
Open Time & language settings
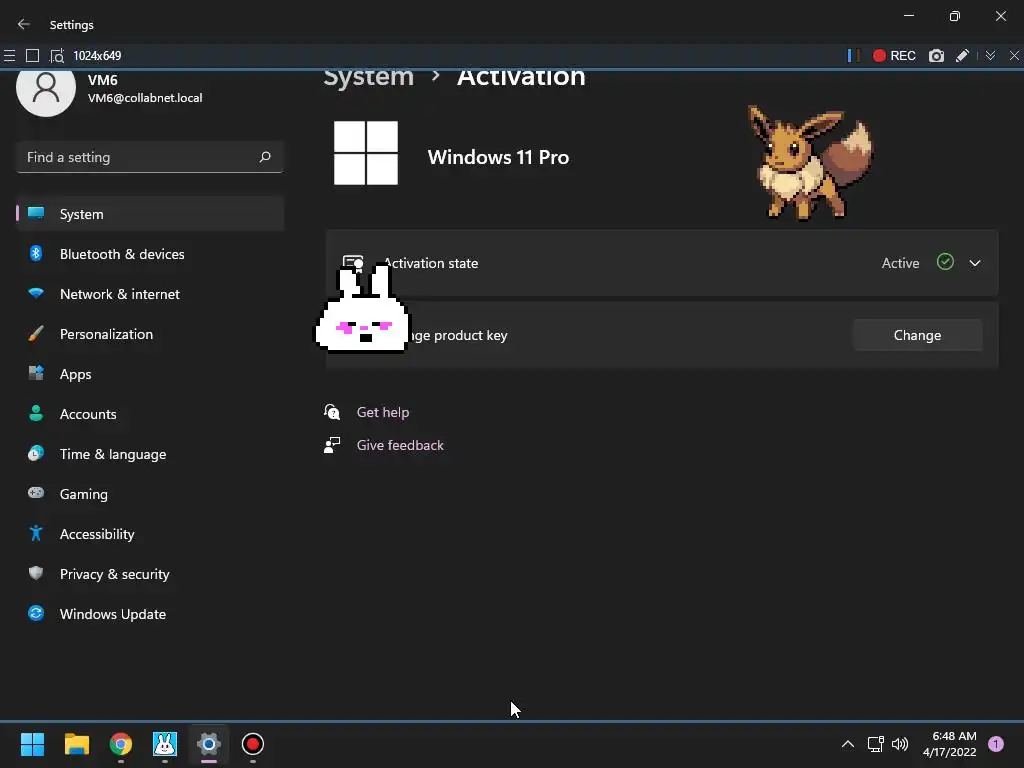(x=150, y=454)
